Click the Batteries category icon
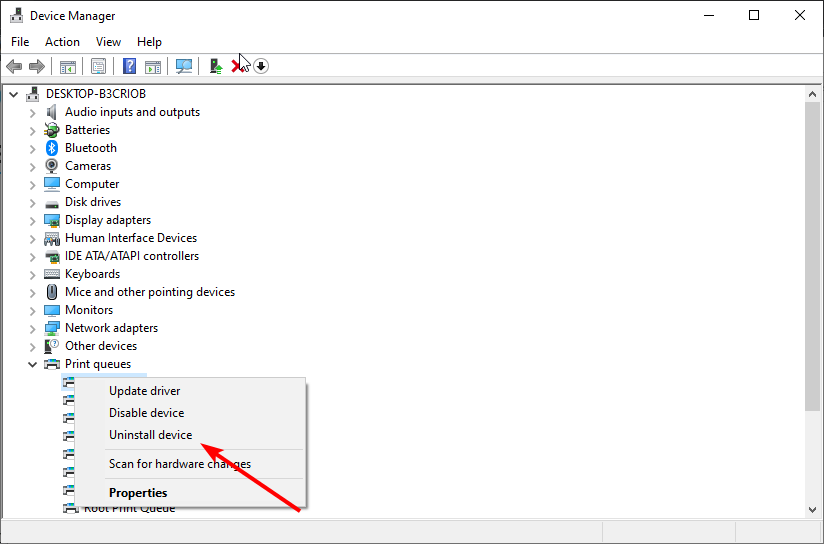The image size is (824, 544). click(x=52, y=130)
